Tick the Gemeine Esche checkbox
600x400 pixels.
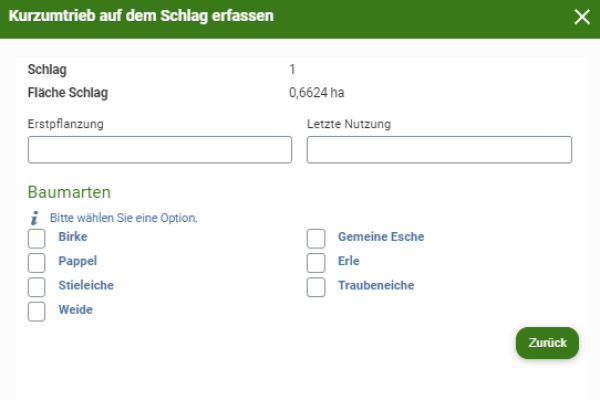(x=316, y=238)
